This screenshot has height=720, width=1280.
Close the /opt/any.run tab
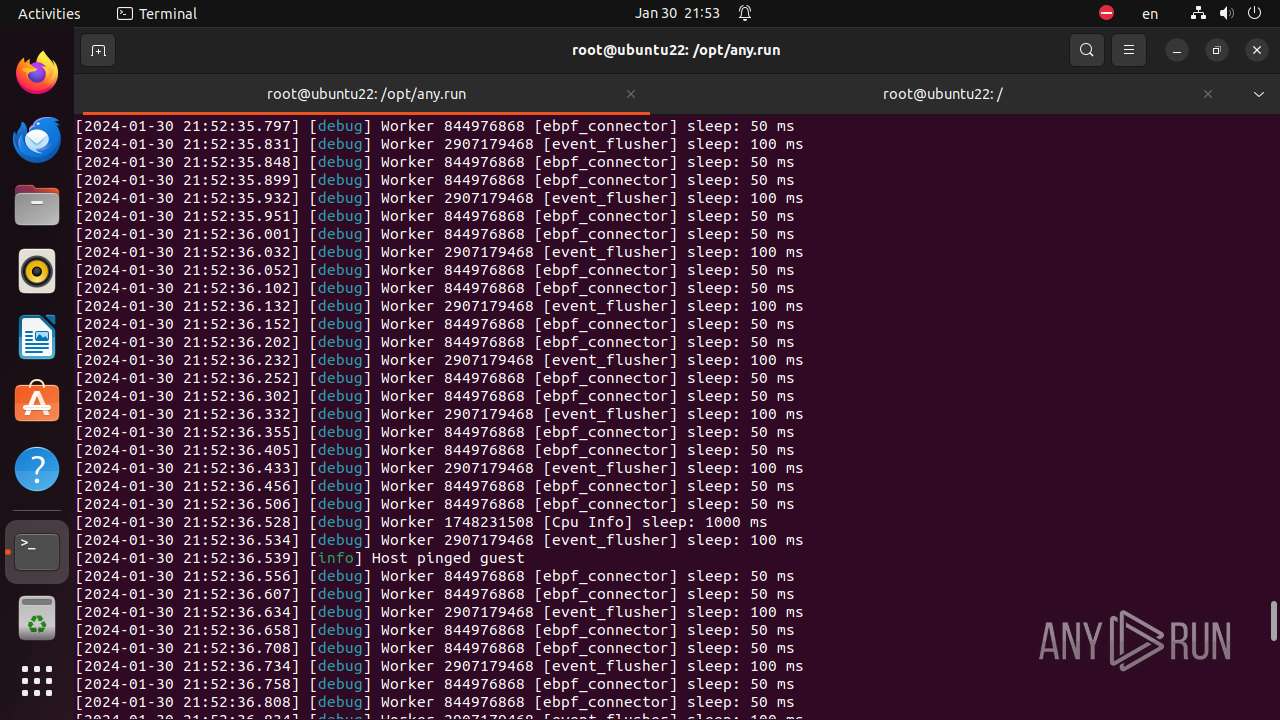(x=631, y=94)
